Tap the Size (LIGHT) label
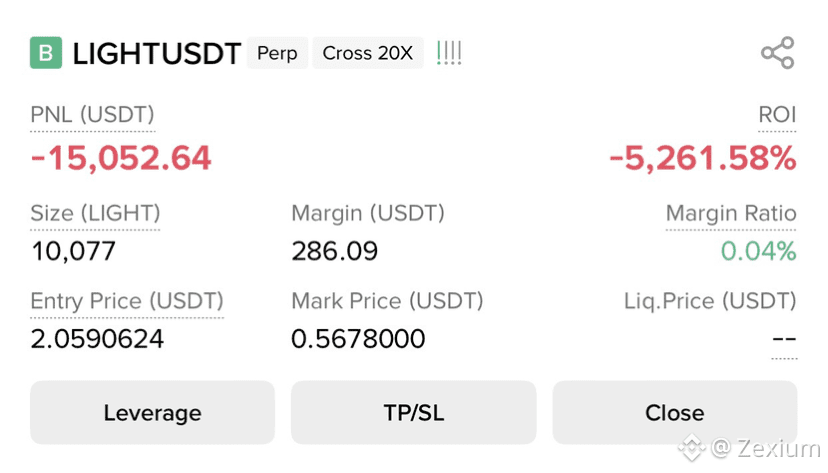The width and height of the screenshot is (828, 473). point(95,213)
